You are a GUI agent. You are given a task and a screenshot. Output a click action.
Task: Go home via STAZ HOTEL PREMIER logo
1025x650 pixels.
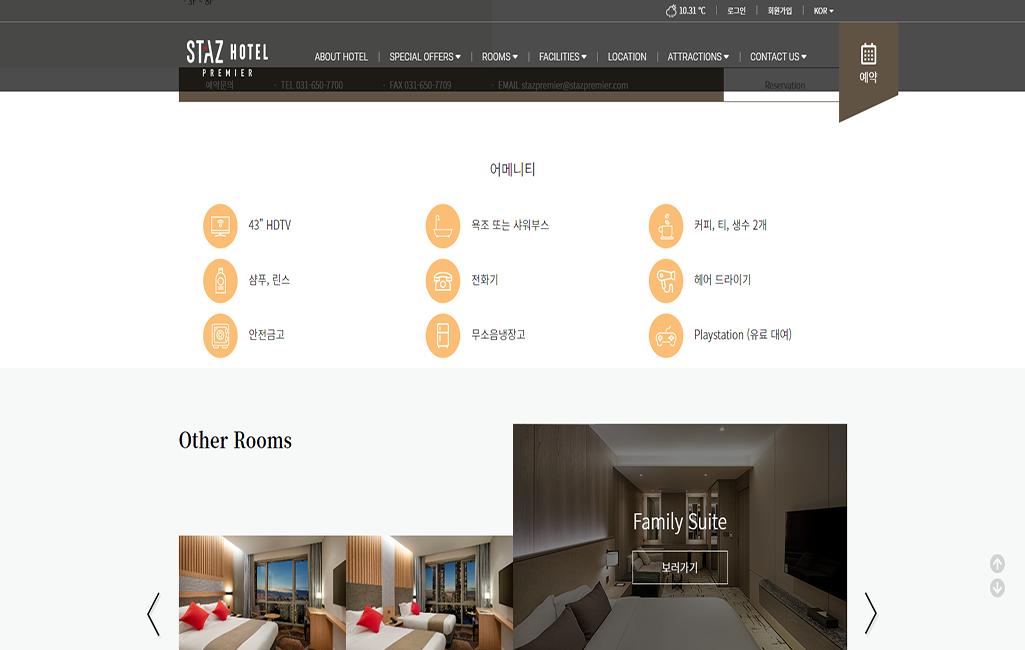[227, 58]
